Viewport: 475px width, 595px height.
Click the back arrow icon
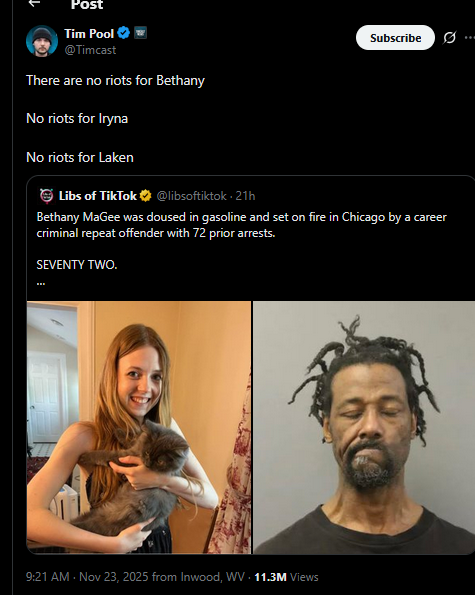(35, 3)
